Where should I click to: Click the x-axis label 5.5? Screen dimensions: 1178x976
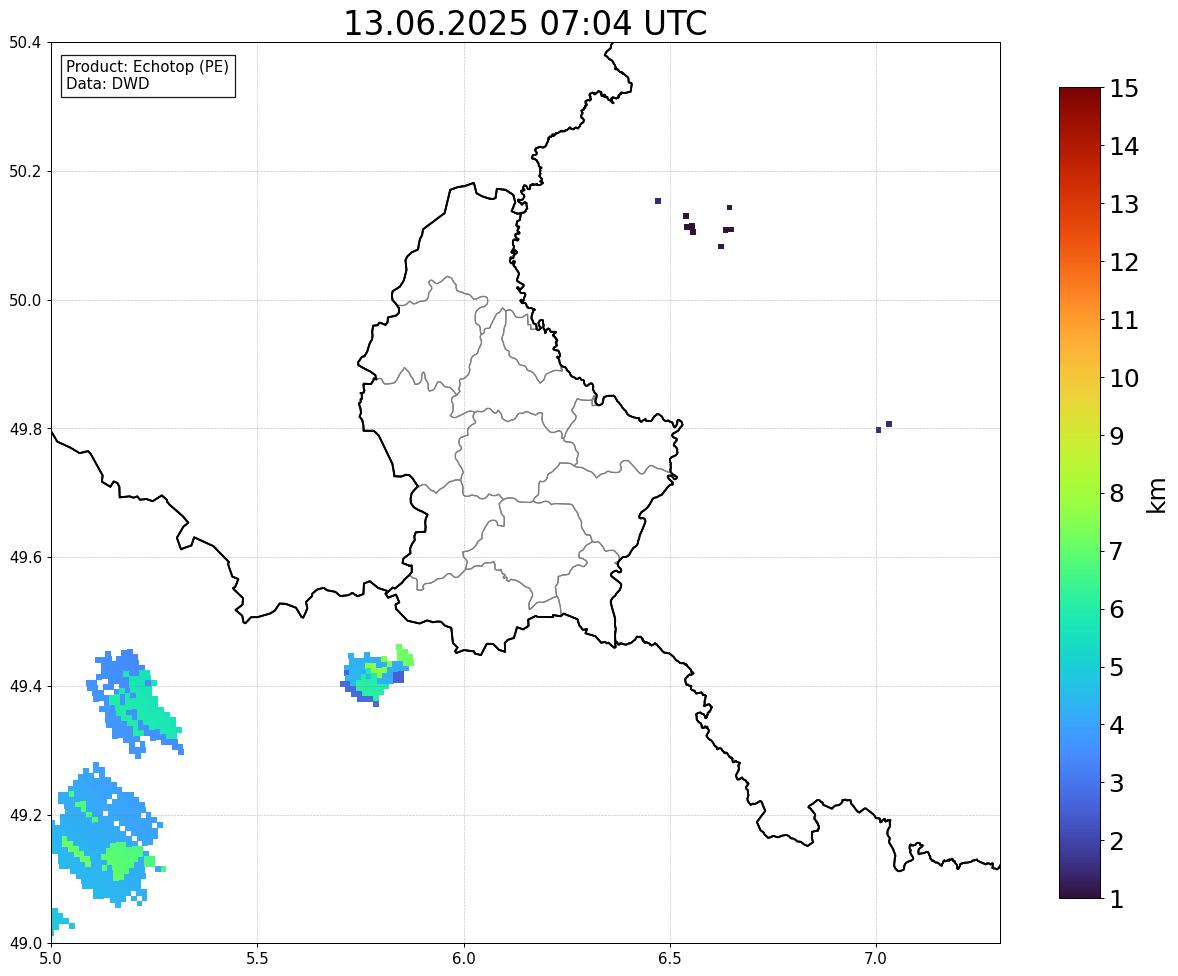[x=257, y=959]
